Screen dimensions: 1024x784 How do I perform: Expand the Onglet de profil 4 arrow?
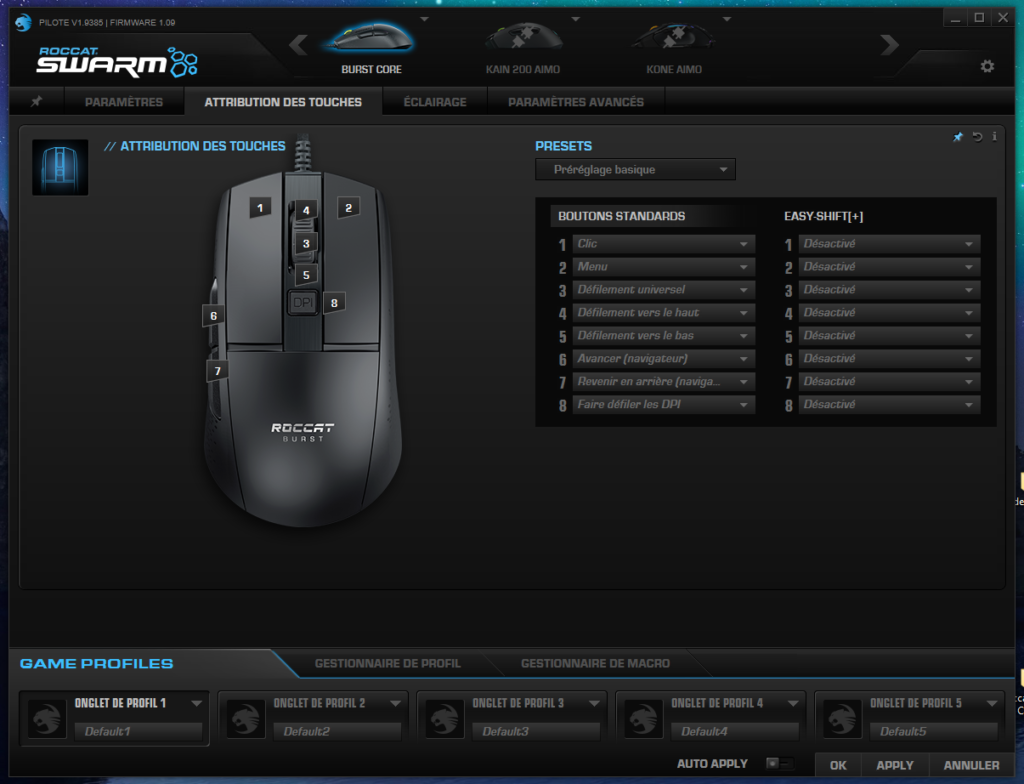pyautogui.click(x=793, y=704)
